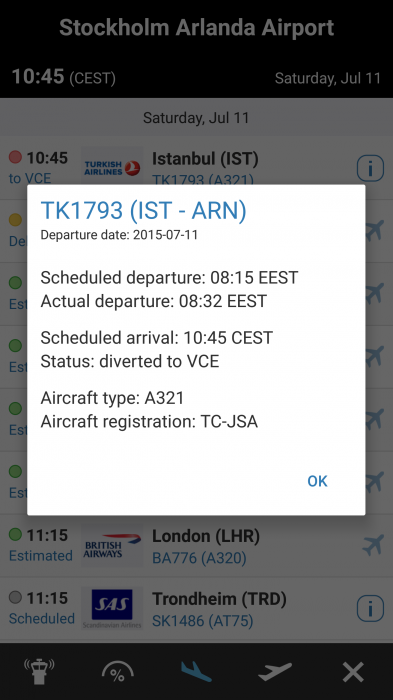
Task: Tap the Stockholm Arlanda Airport title
Action: click(x=196, y=28)
